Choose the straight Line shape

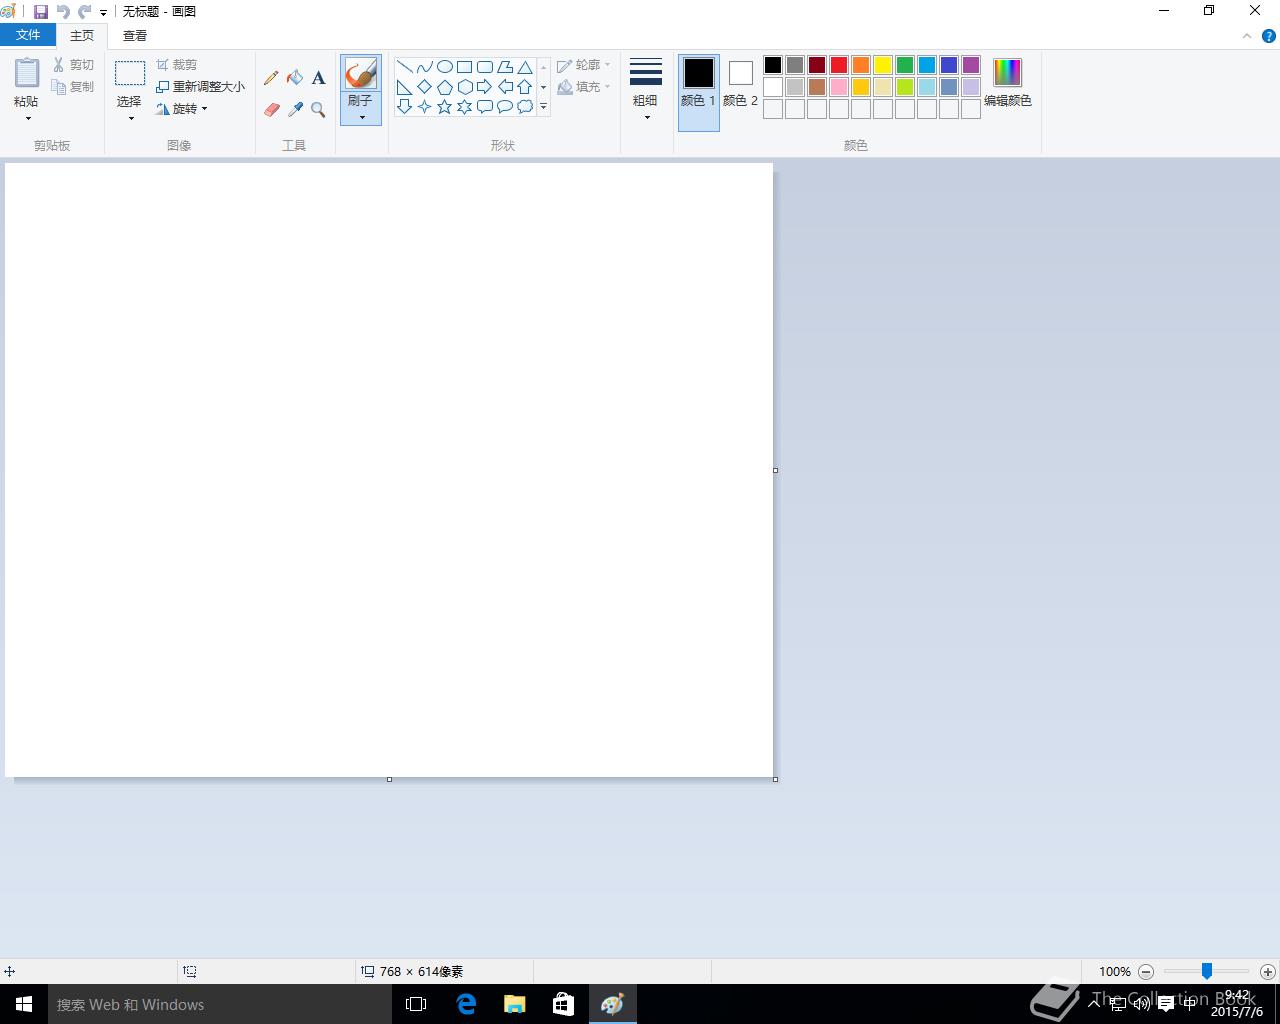pos(405,67)
